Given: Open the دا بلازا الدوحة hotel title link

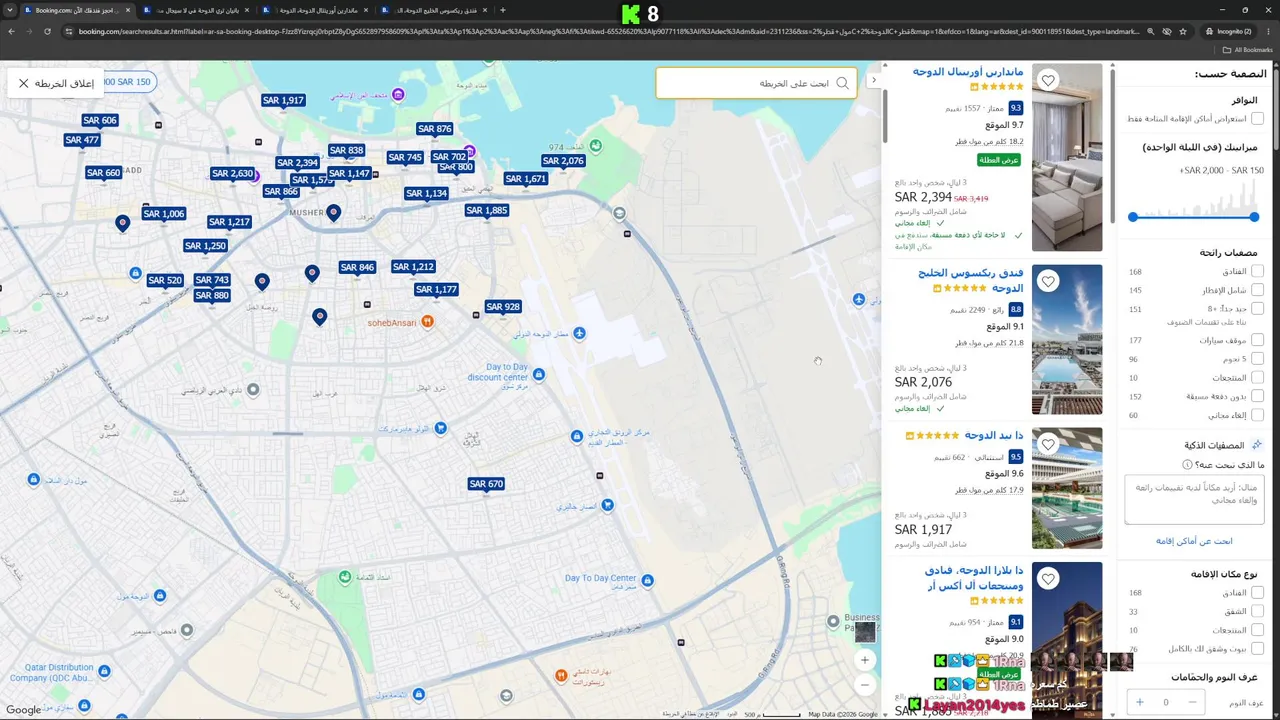Looking at the screenshot, I should click(974, 578).
